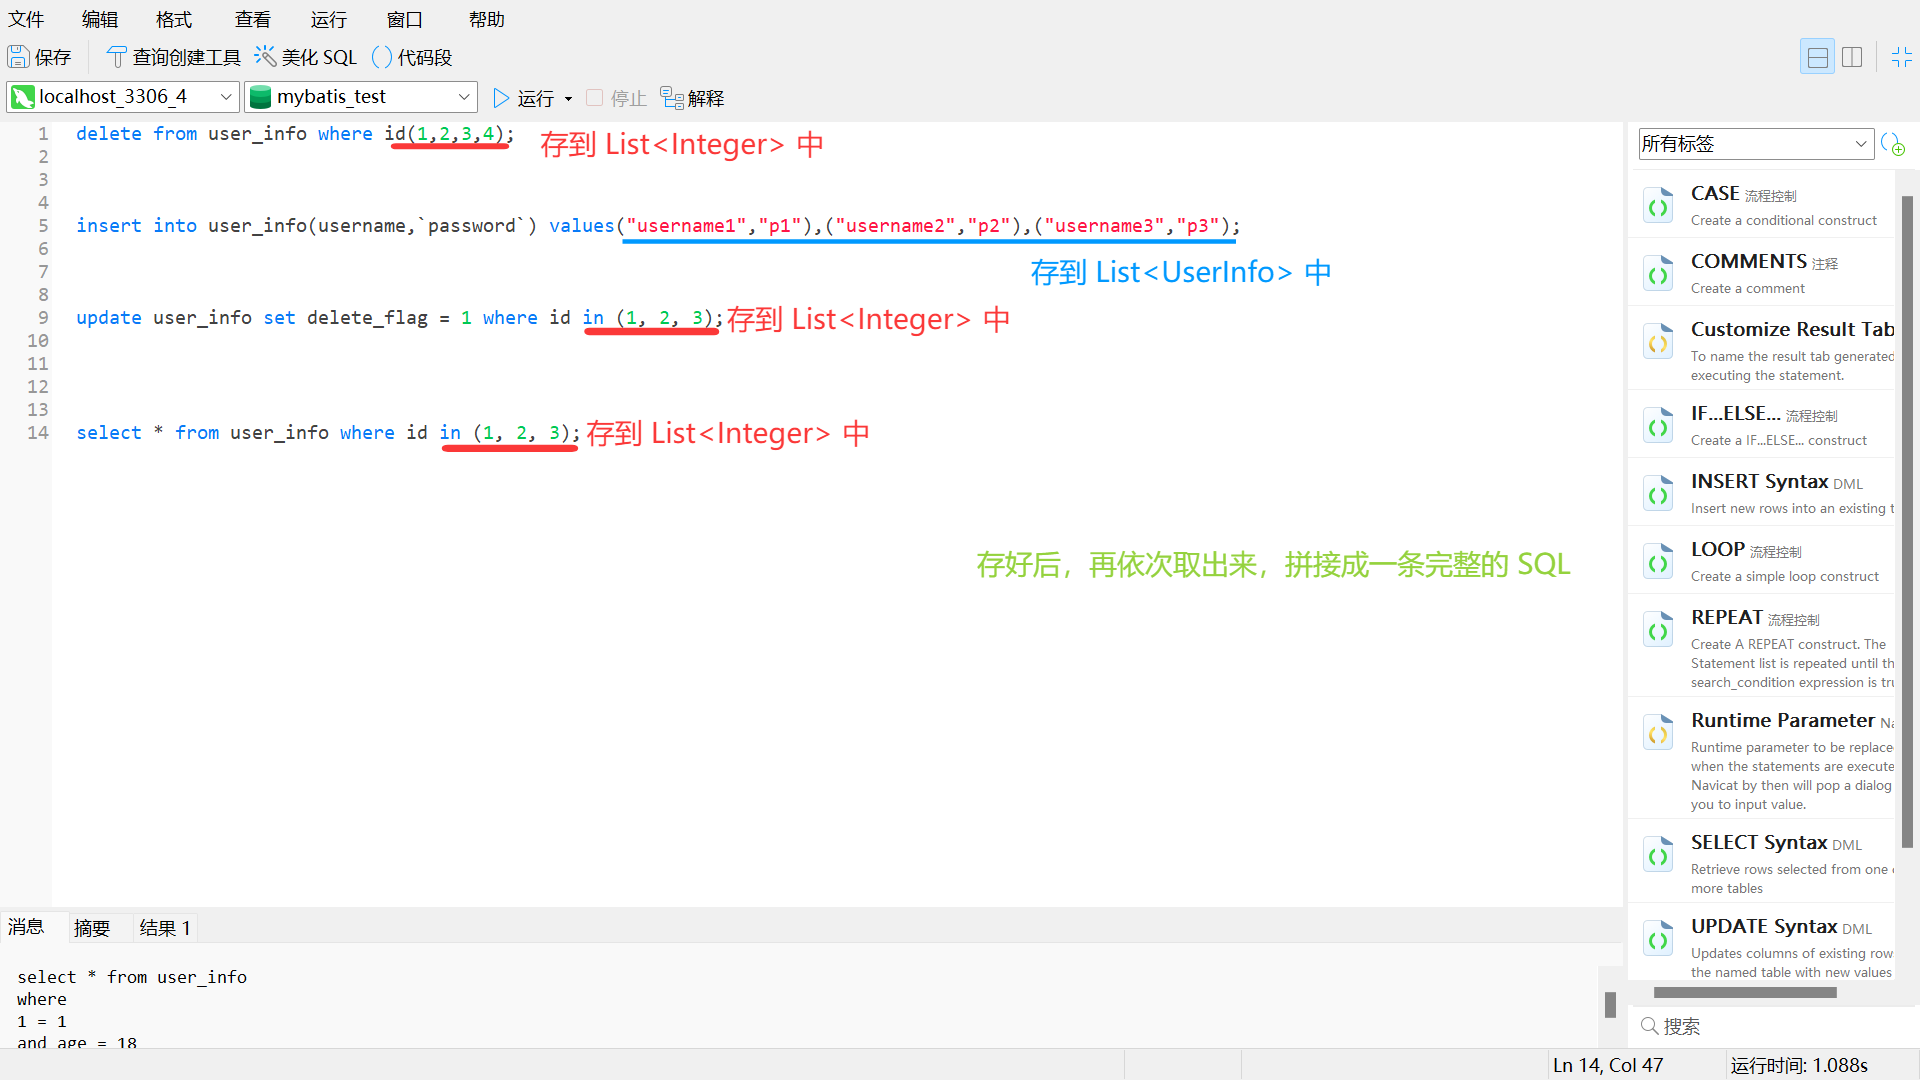Toggle the horizontal split layout view
This screenshot has width=1920, height=1080.
1817,57
